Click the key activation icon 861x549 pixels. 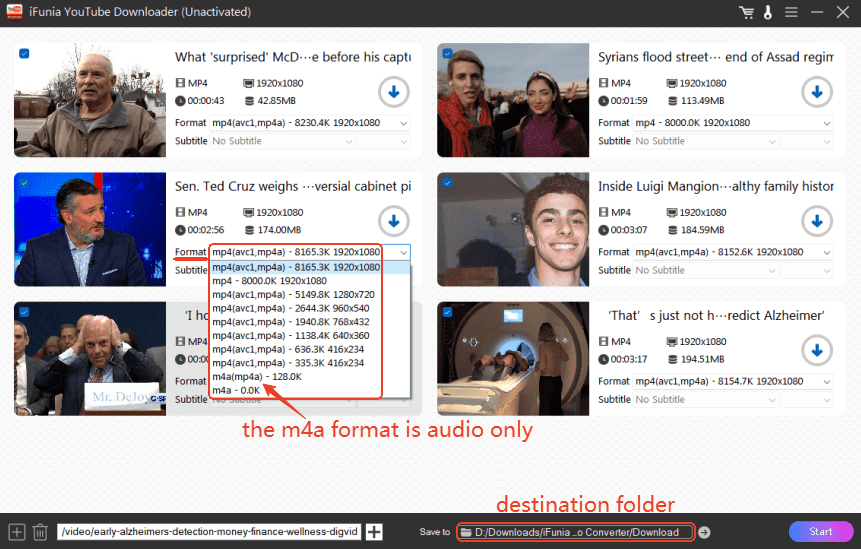[767, 13]
